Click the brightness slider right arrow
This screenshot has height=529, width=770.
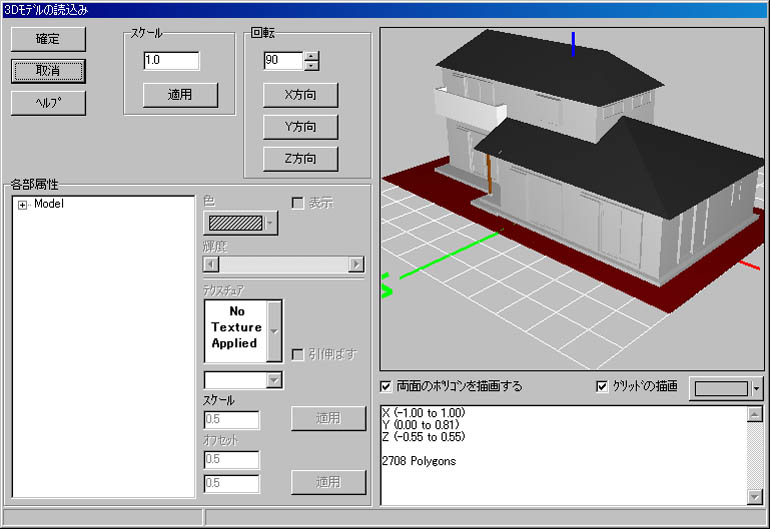point(356,264)
